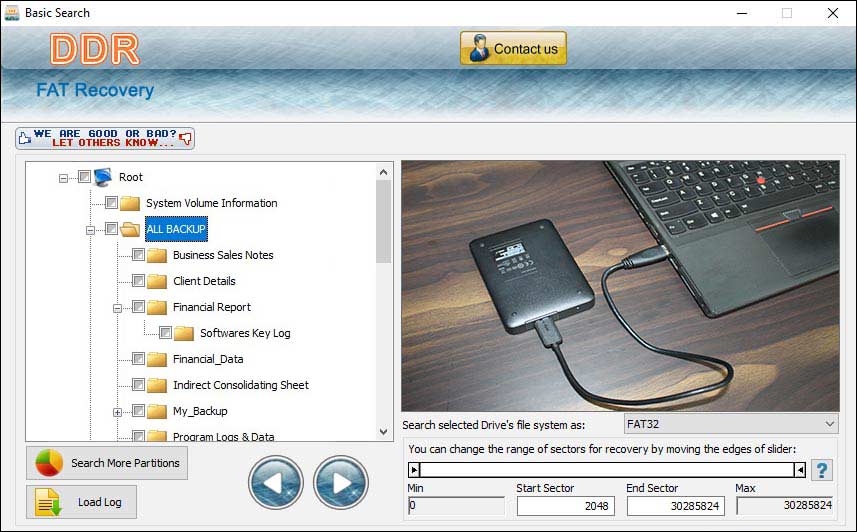Click the app icon in title bar
Screen dimensions: 857x532
pos(11,13)
